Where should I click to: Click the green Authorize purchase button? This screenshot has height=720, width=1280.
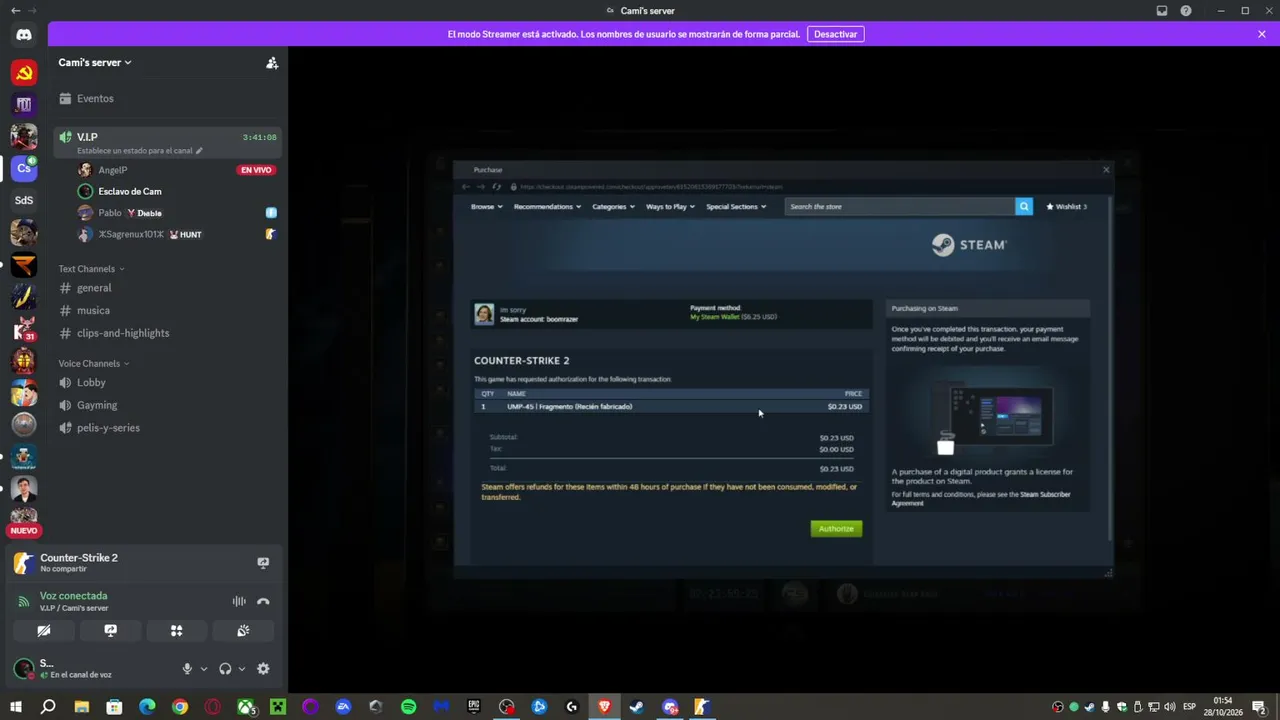(x=836, y=528)
